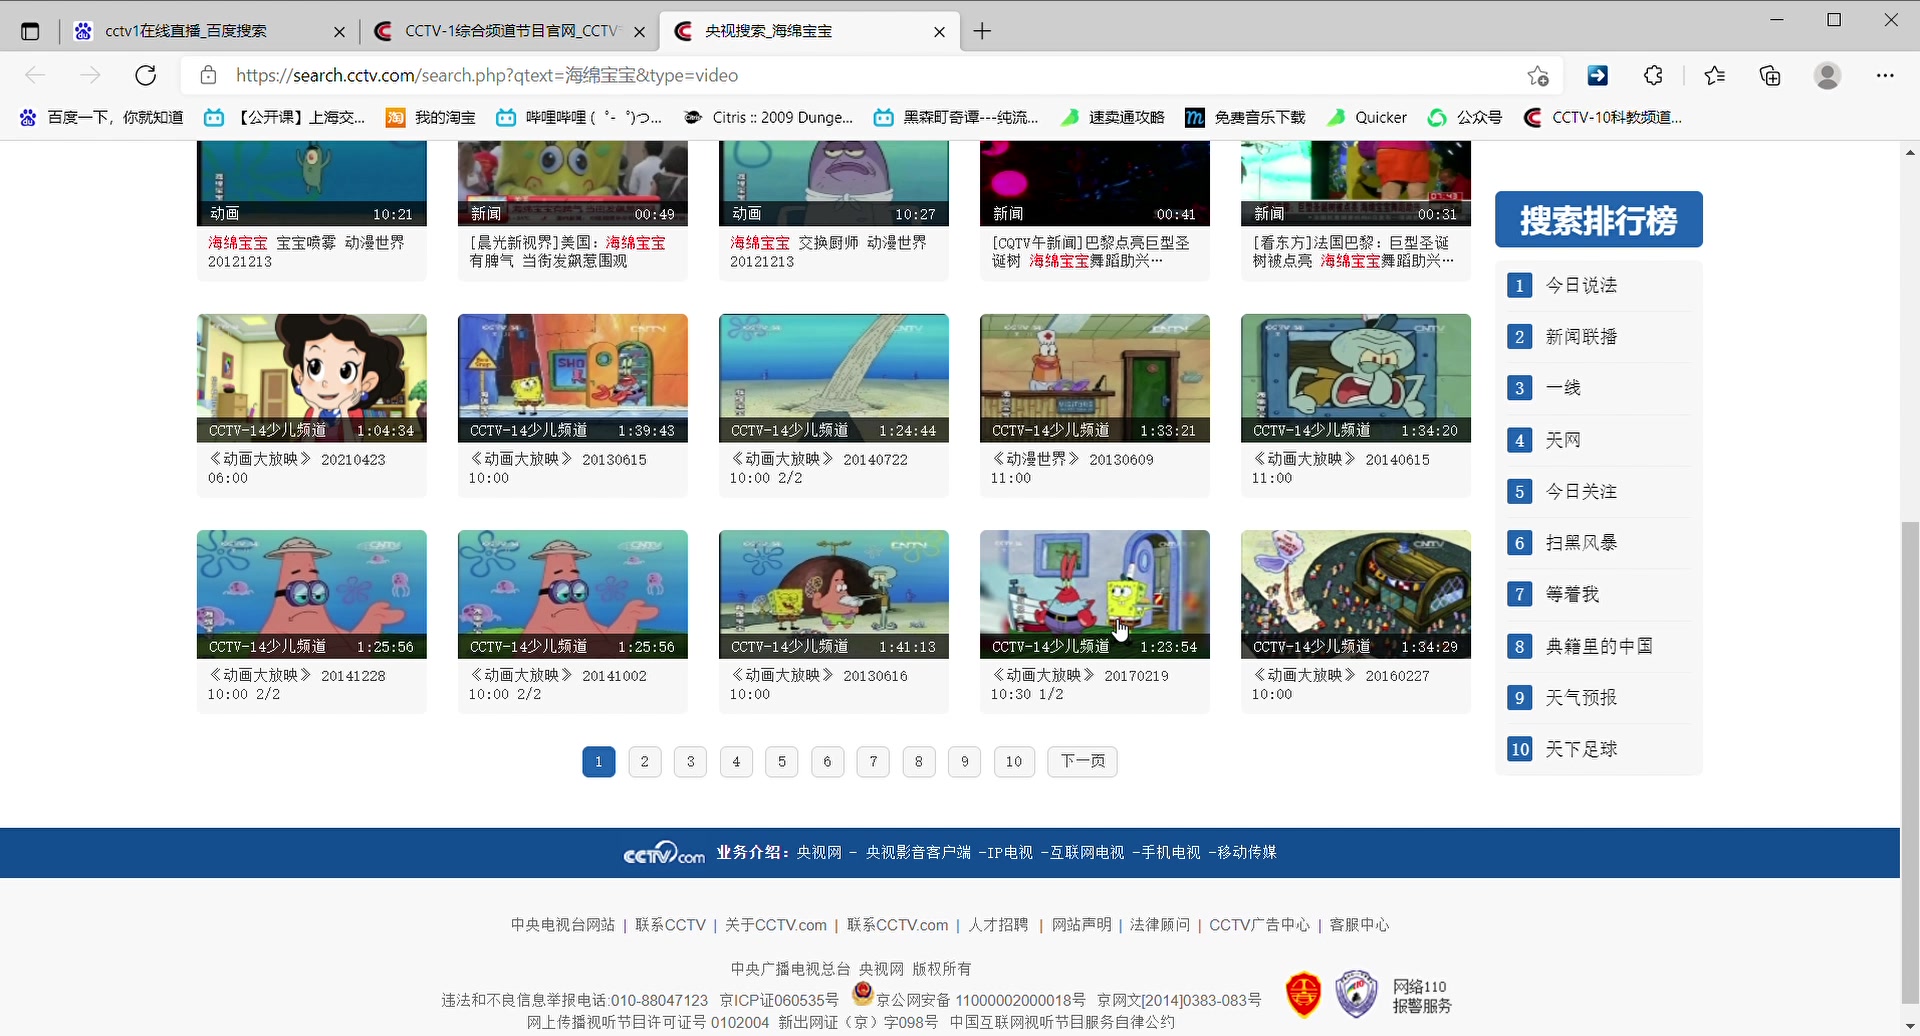Open the 动画大放映 20170219 video thumbnail

(1095, 594)
